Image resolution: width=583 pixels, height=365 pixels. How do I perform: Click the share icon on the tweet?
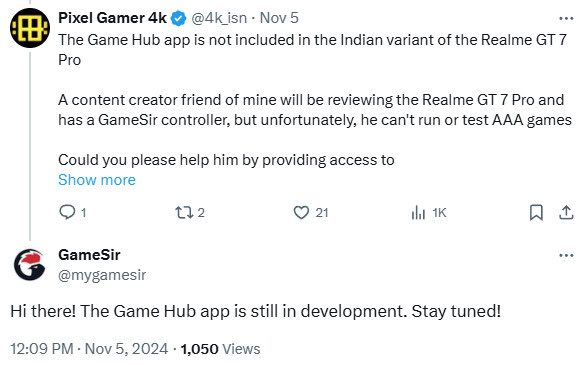click(x=566, y=212)
